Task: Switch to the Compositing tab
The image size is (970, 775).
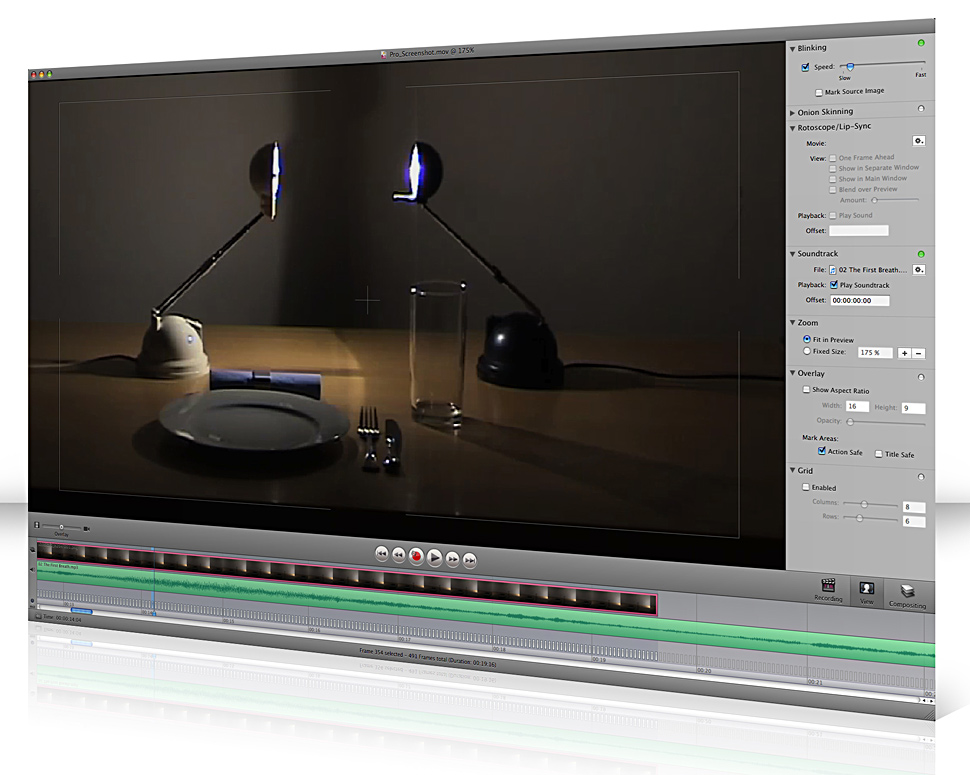Action: pyautogui.click(x=908, y=595)
